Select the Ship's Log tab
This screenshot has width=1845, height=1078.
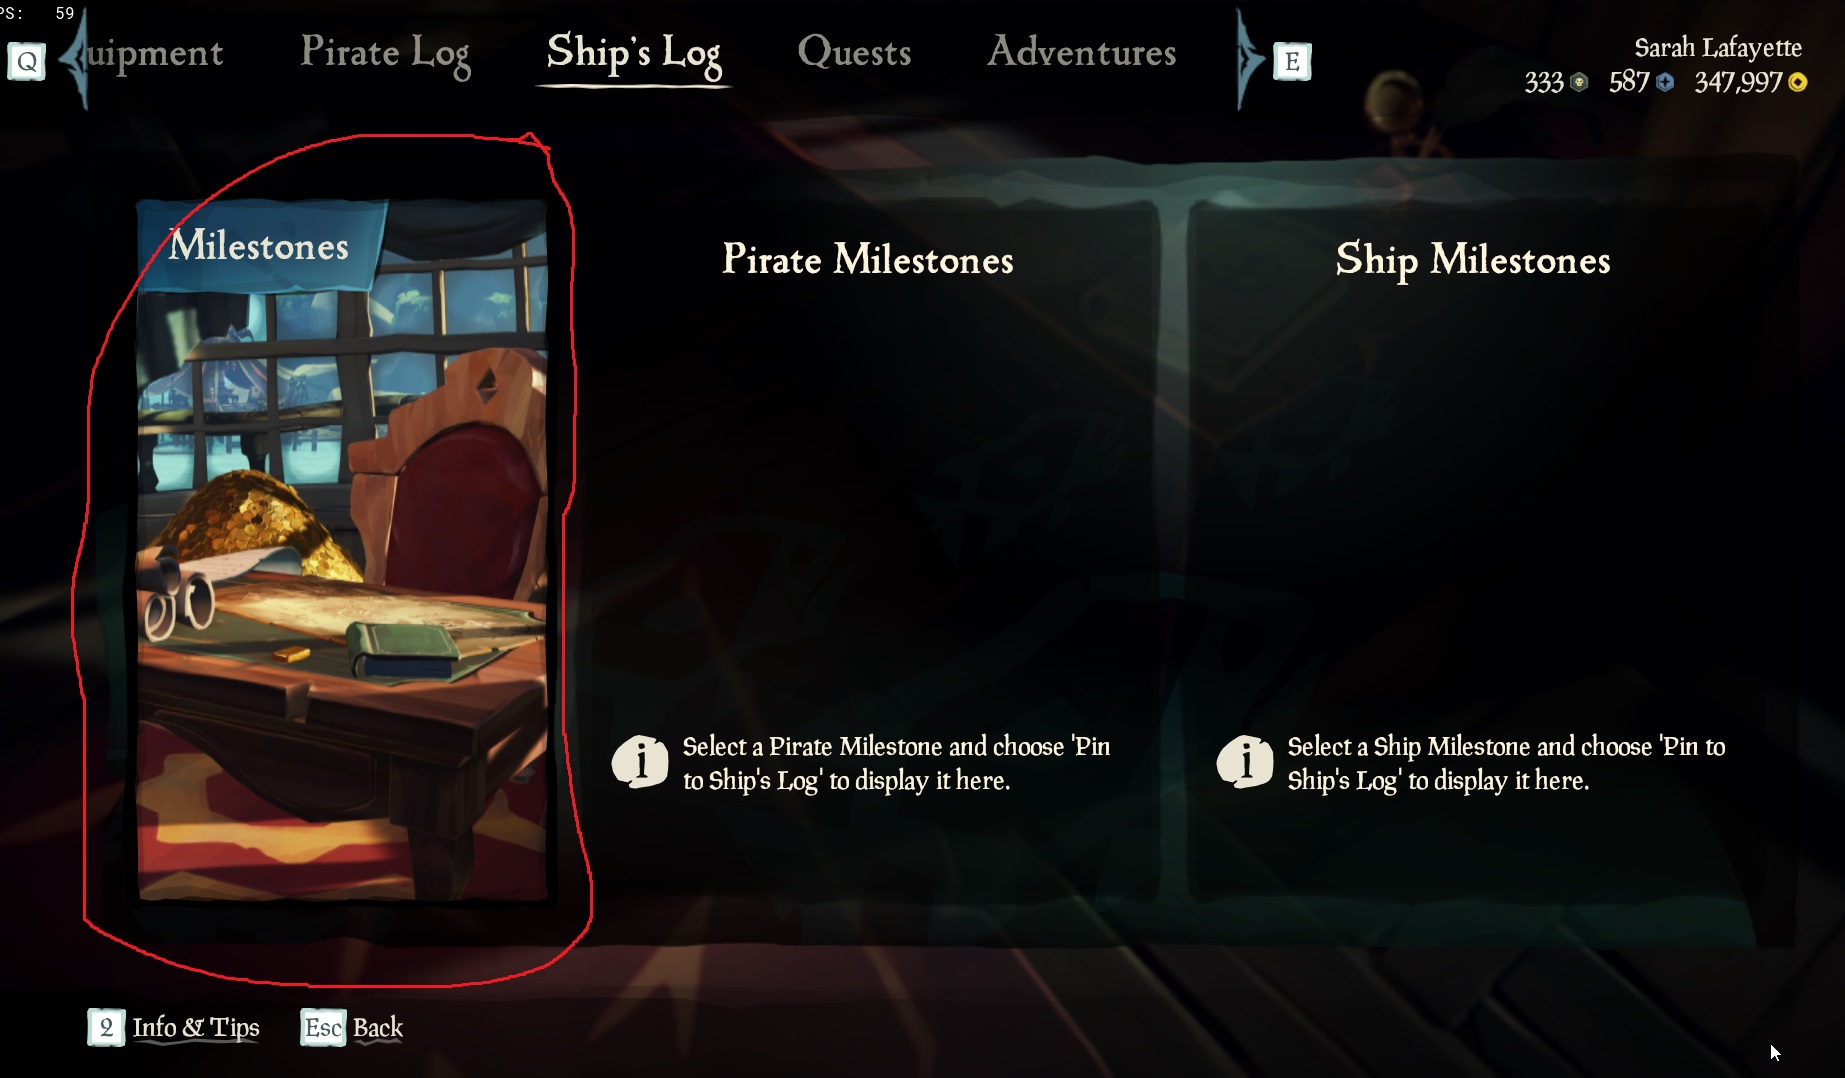tap(634, 55)
